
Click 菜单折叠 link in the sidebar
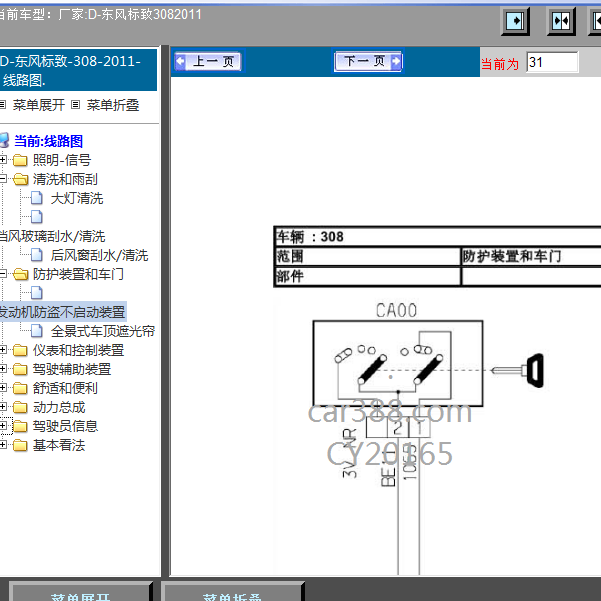coord(113,105)
